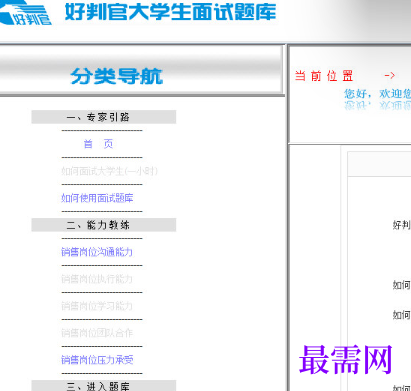This screenshot has height=391, width=411.
Task: Open 如何使用面试题库 link
Action: [x=97, y=198]
